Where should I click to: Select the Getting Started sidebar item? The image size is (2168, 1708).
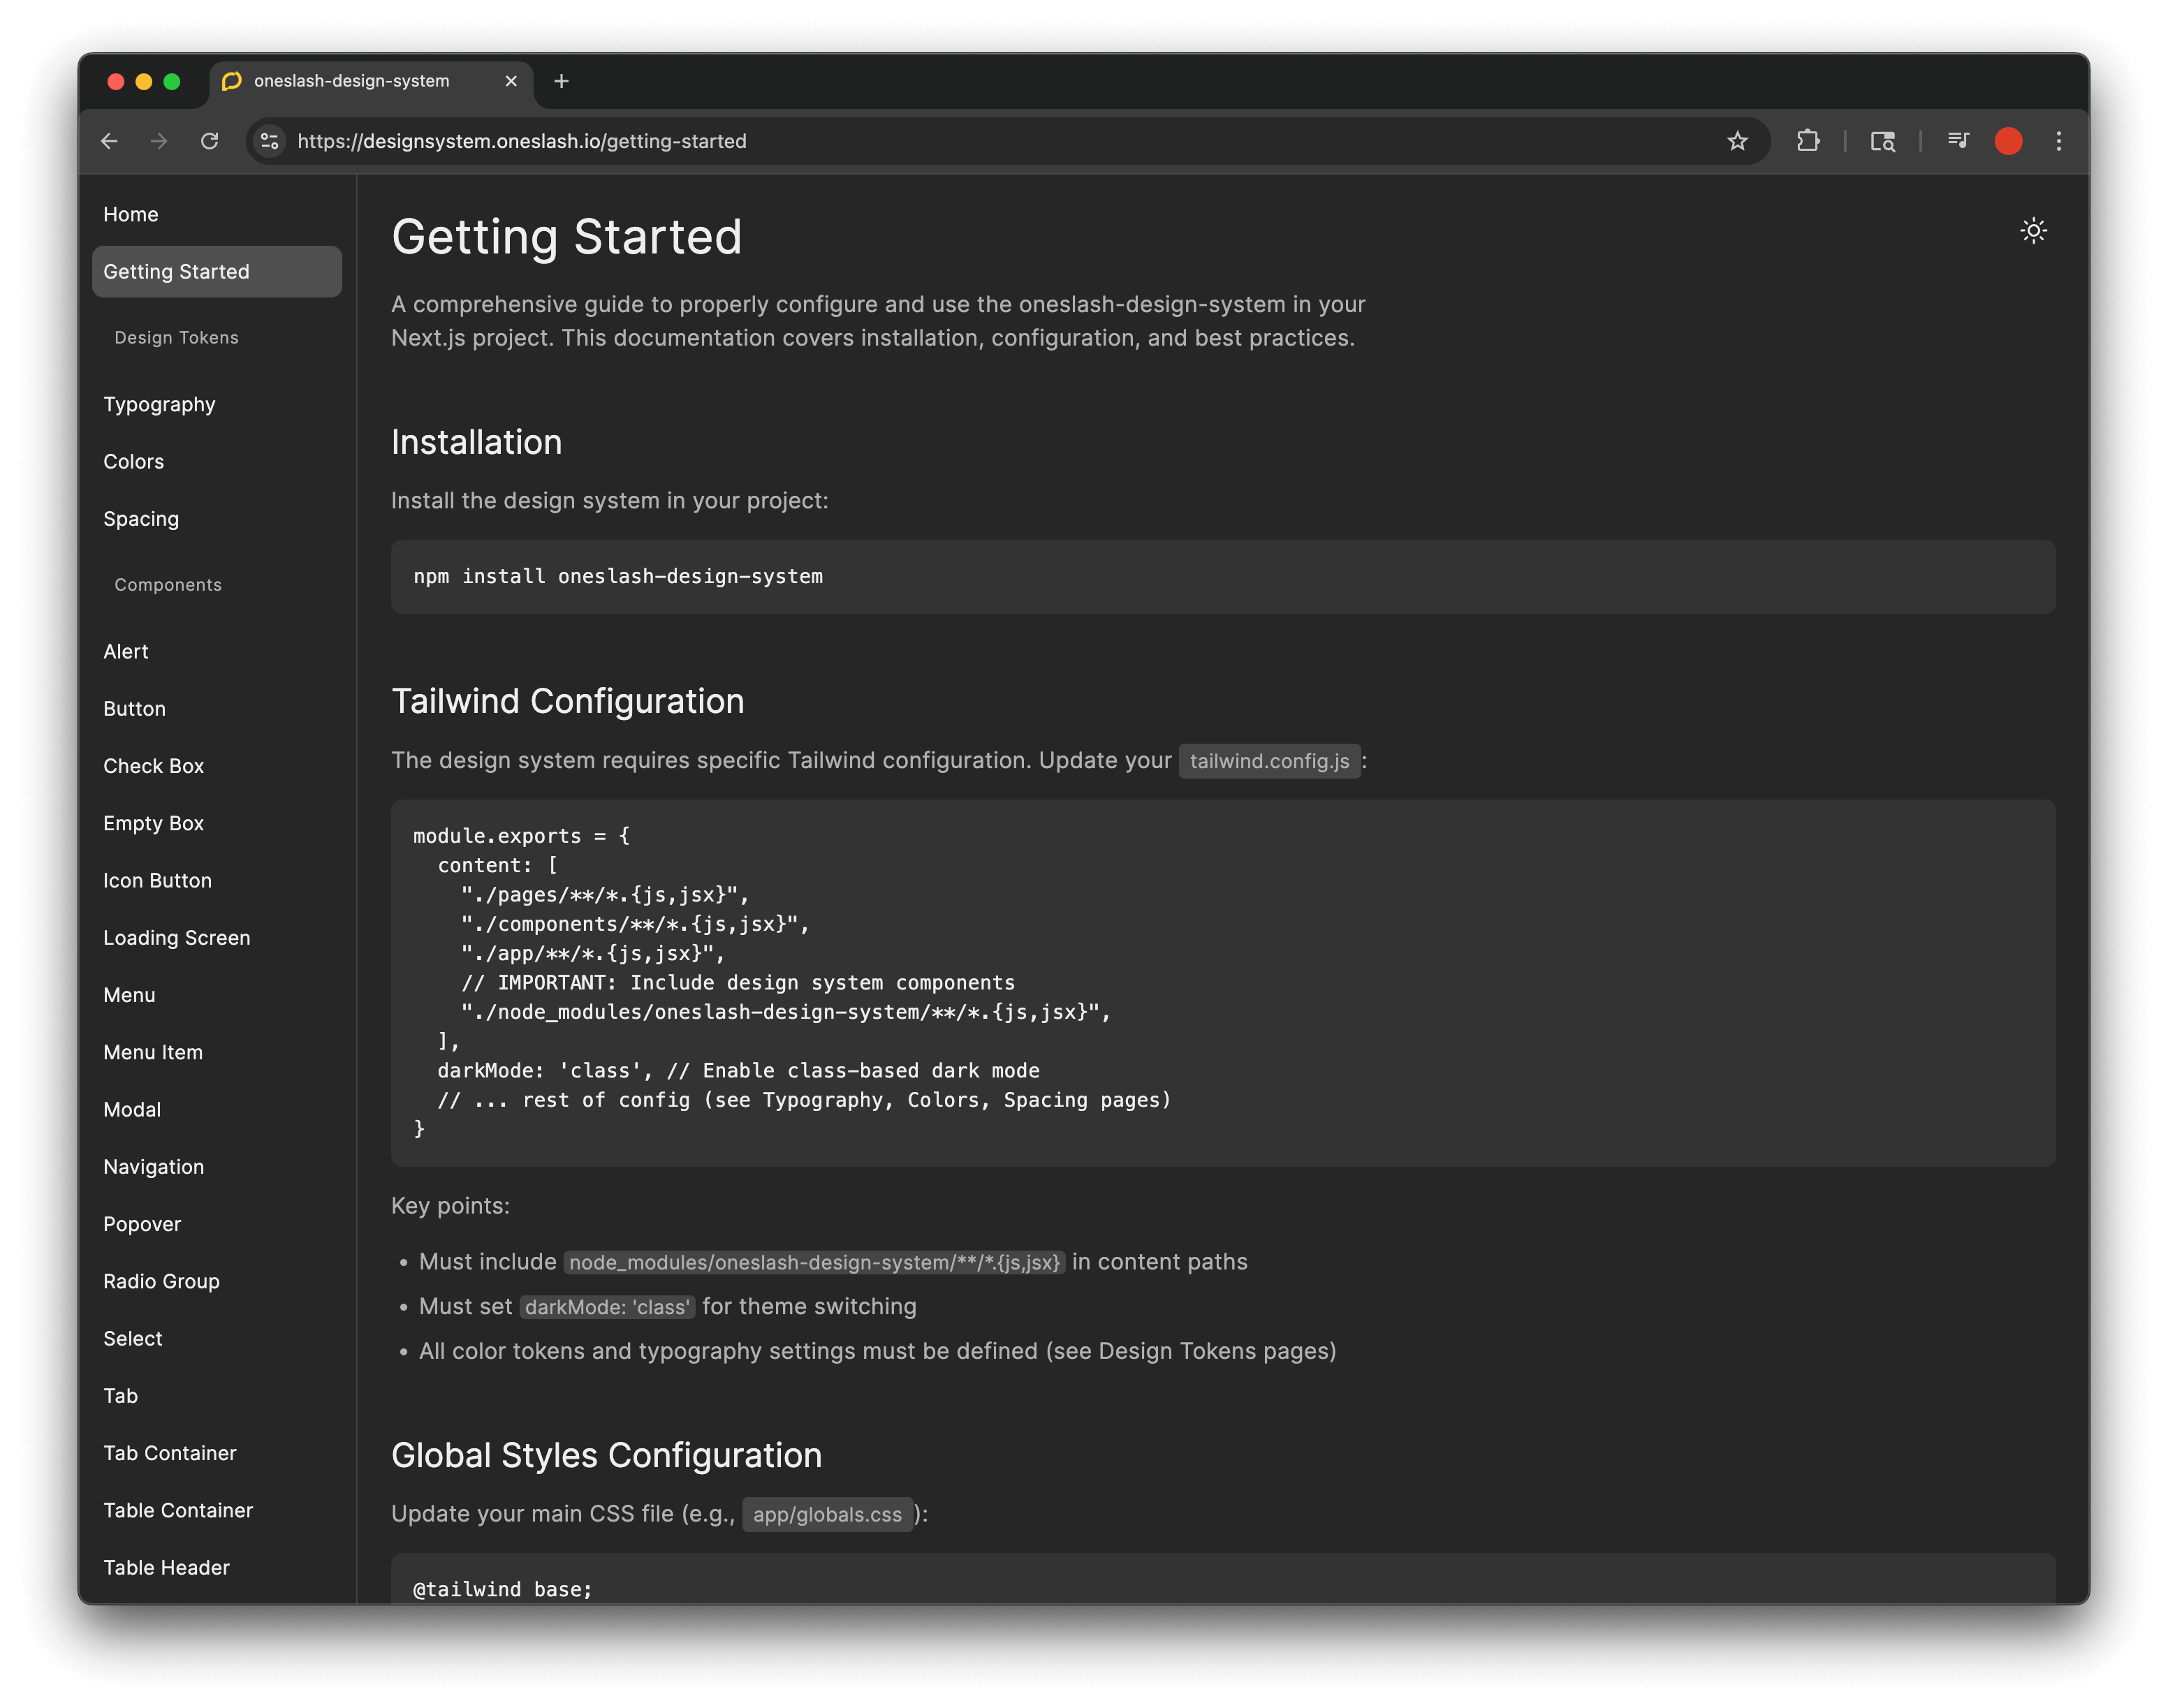click(176, 271)
